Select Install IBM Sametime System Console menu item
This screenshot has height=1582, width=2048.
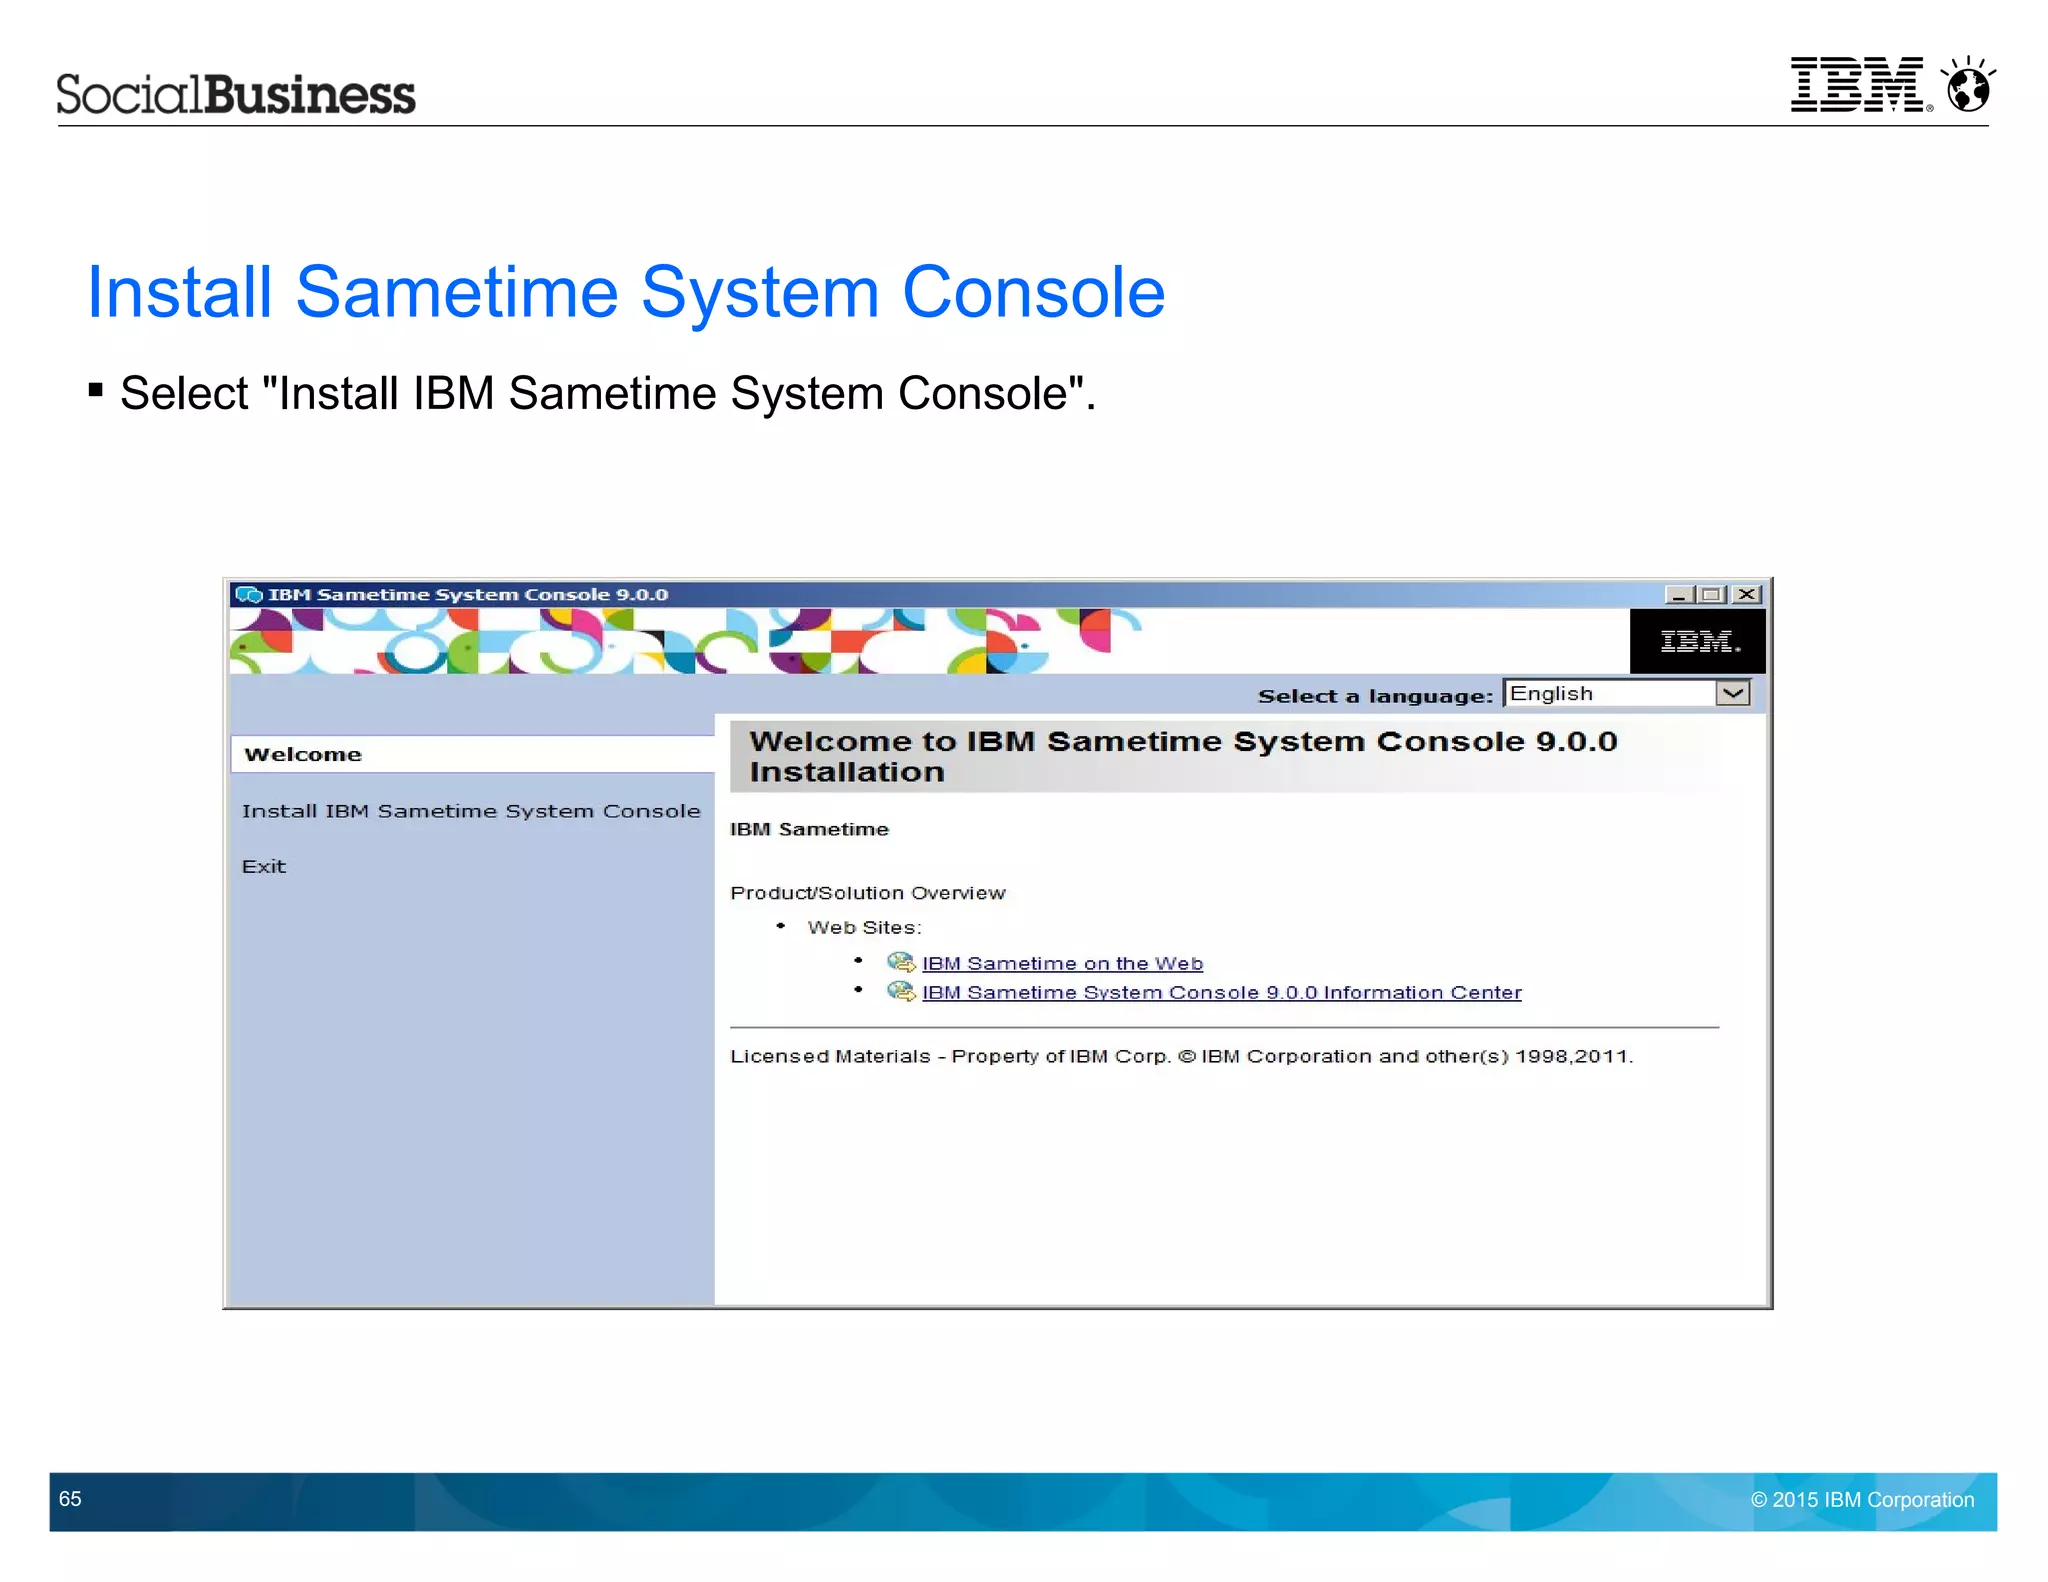tap(471, 811)
